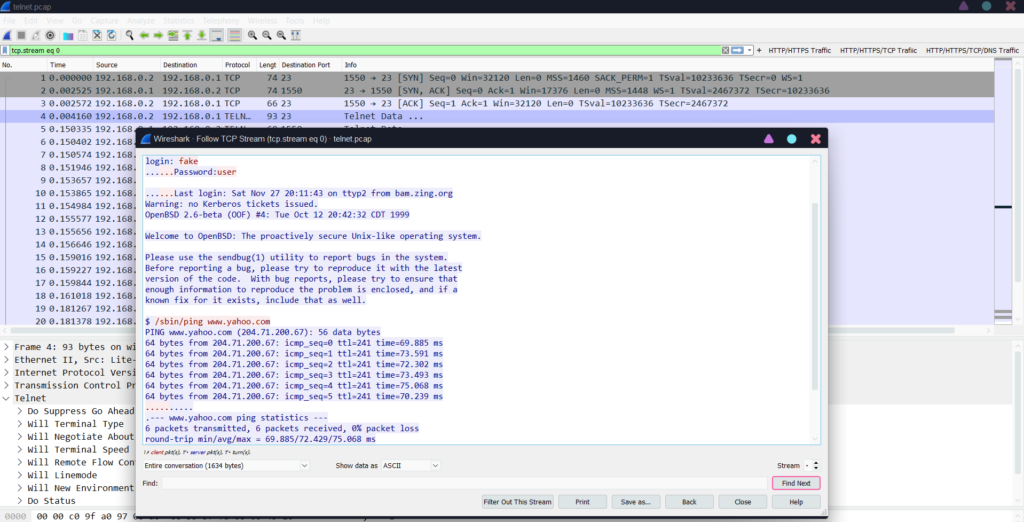Click the Stream number stepper

coord(813,466)
